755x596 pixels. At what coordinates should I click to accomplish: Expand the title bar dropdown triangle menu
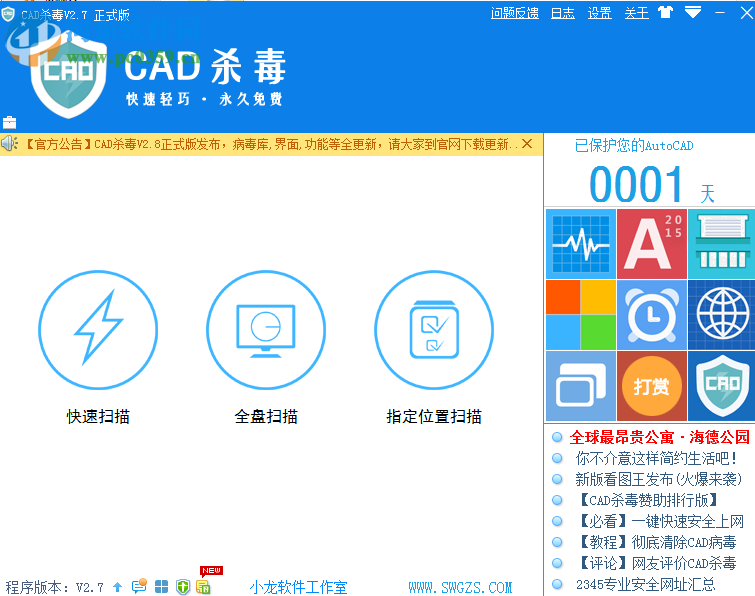click(x=692, y=13)
